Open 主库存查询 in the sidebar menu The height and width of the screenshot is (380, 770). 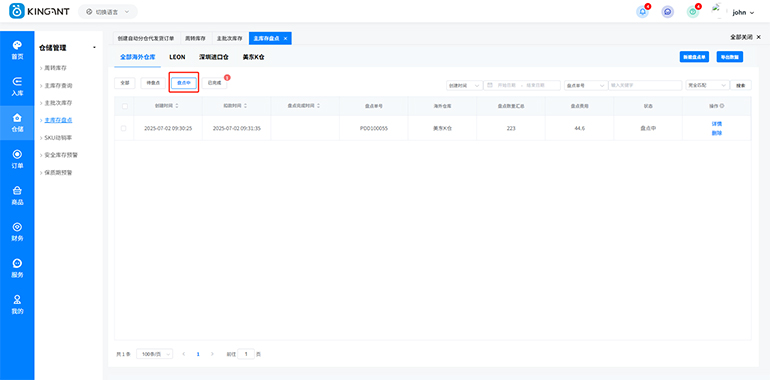(x=57, y=85)
